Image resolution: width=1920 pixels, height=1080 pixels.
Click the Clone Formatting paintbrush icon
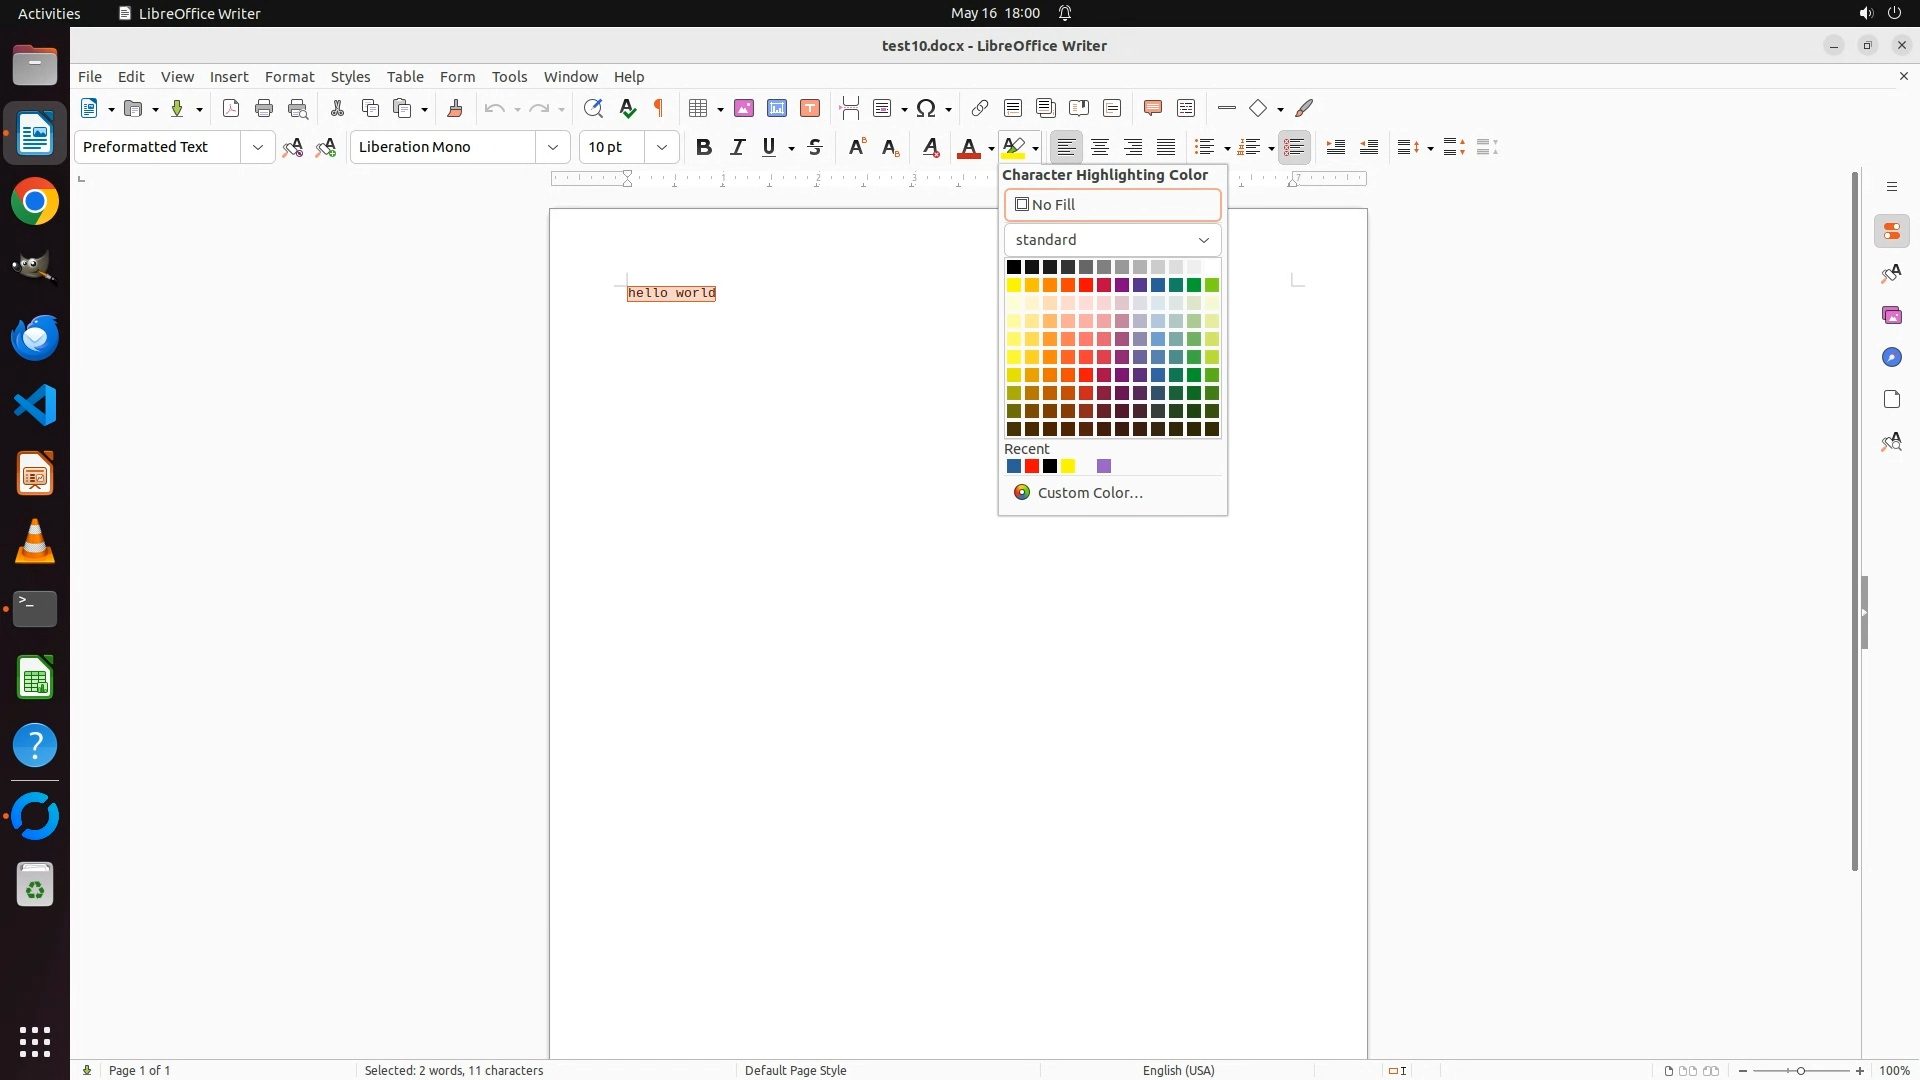coord(455,108)
